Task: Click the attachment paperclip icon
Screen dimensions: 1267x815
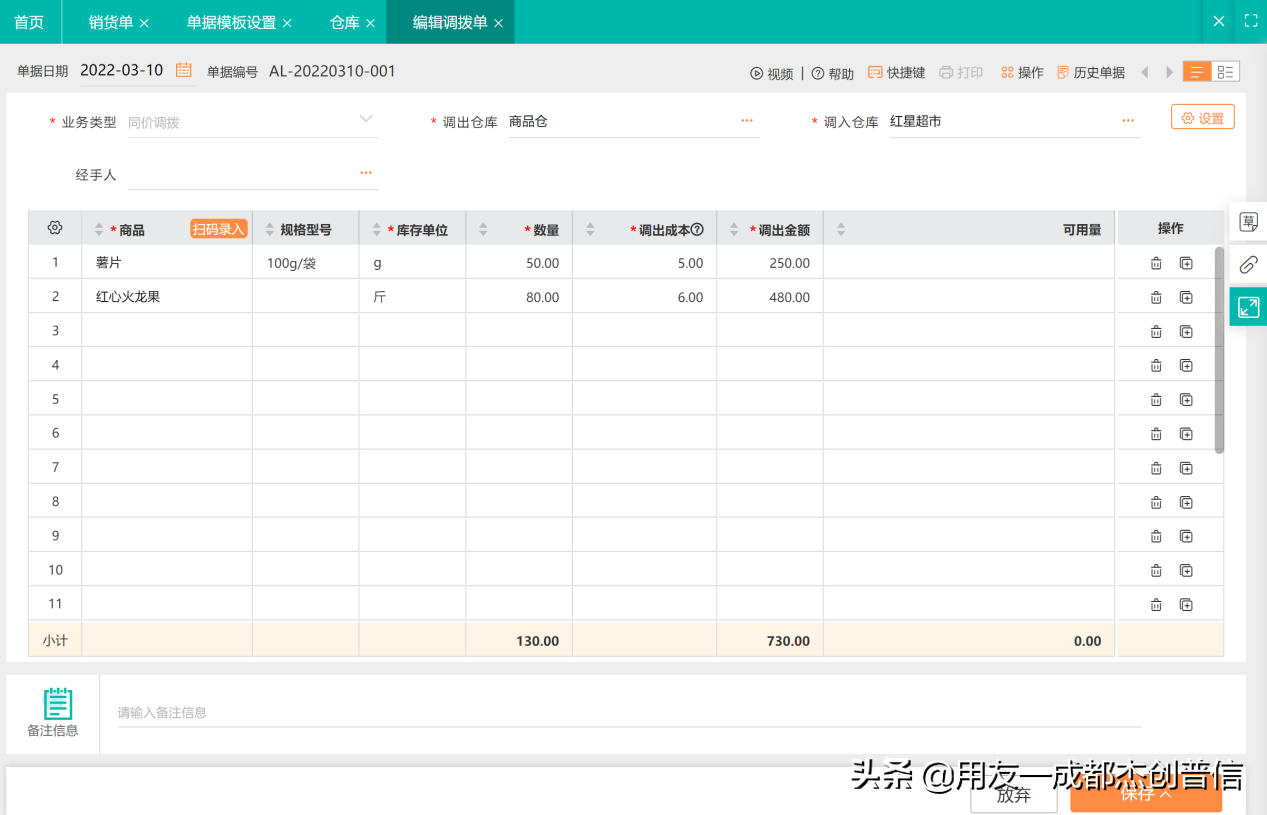Action: pos(1247,265)
